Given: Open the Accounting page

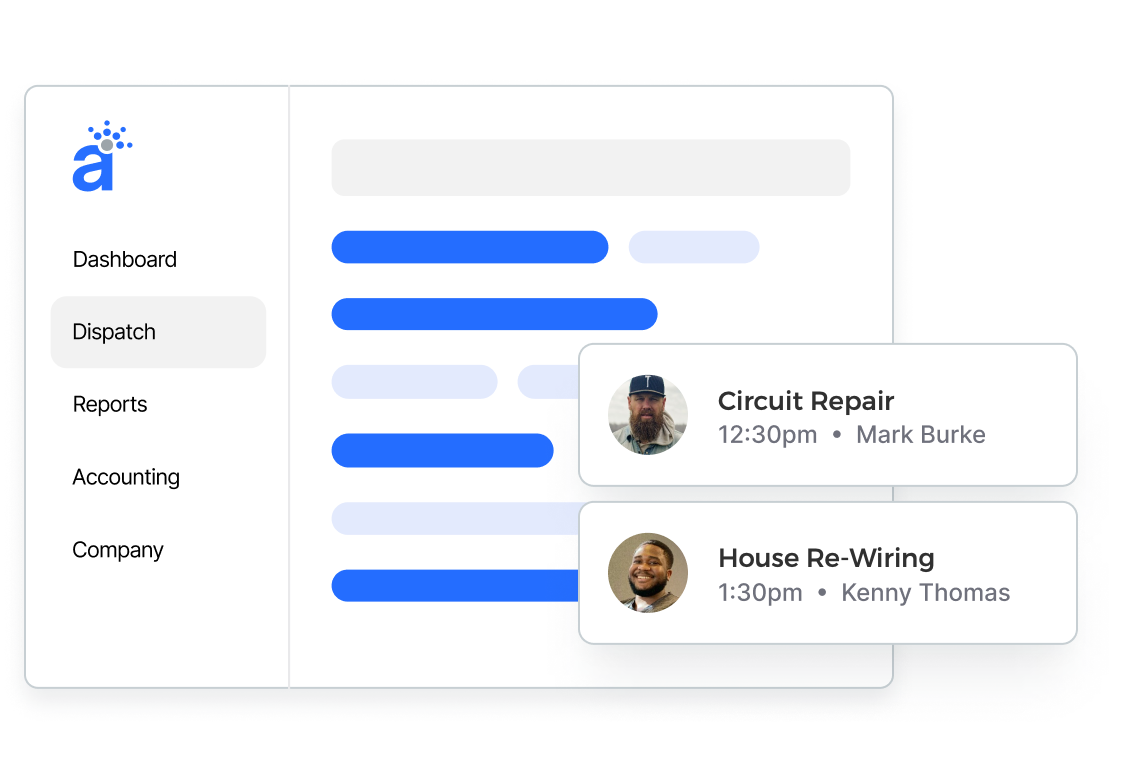Looking at the screenshot, I should coord(126,477).
